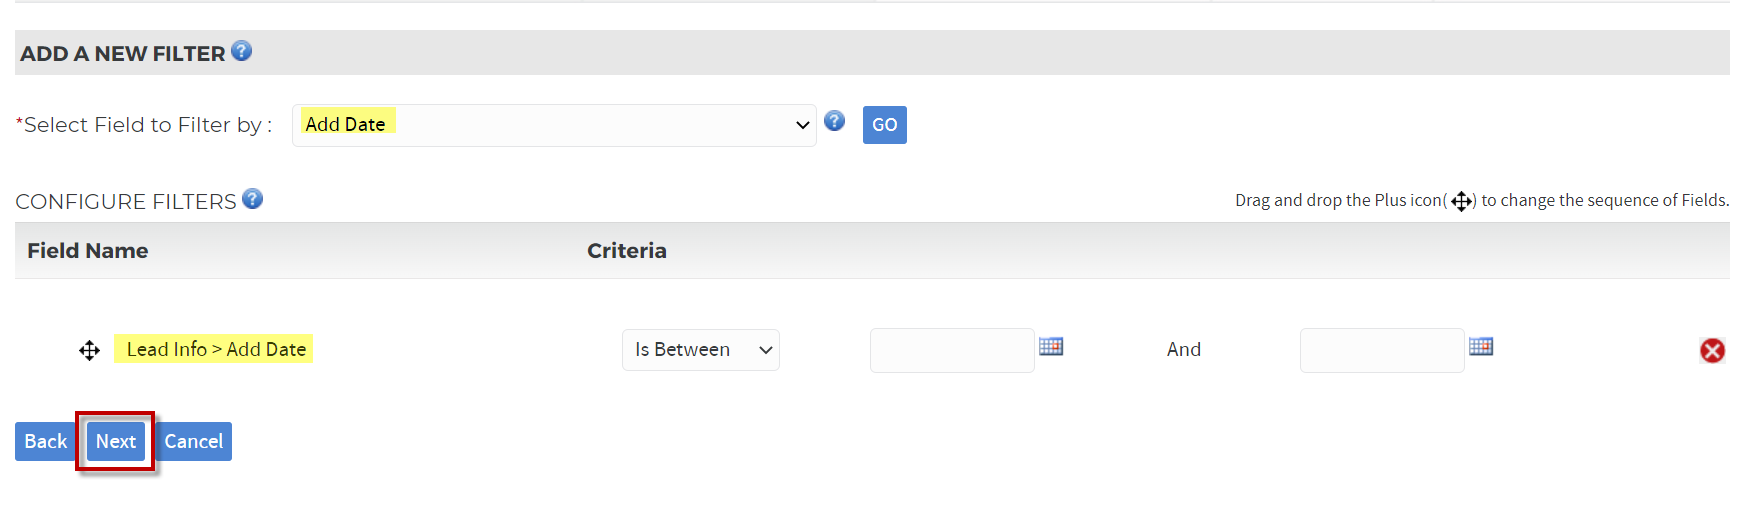
Task: Click the Cancel button
Action: [x=194, y=441]
